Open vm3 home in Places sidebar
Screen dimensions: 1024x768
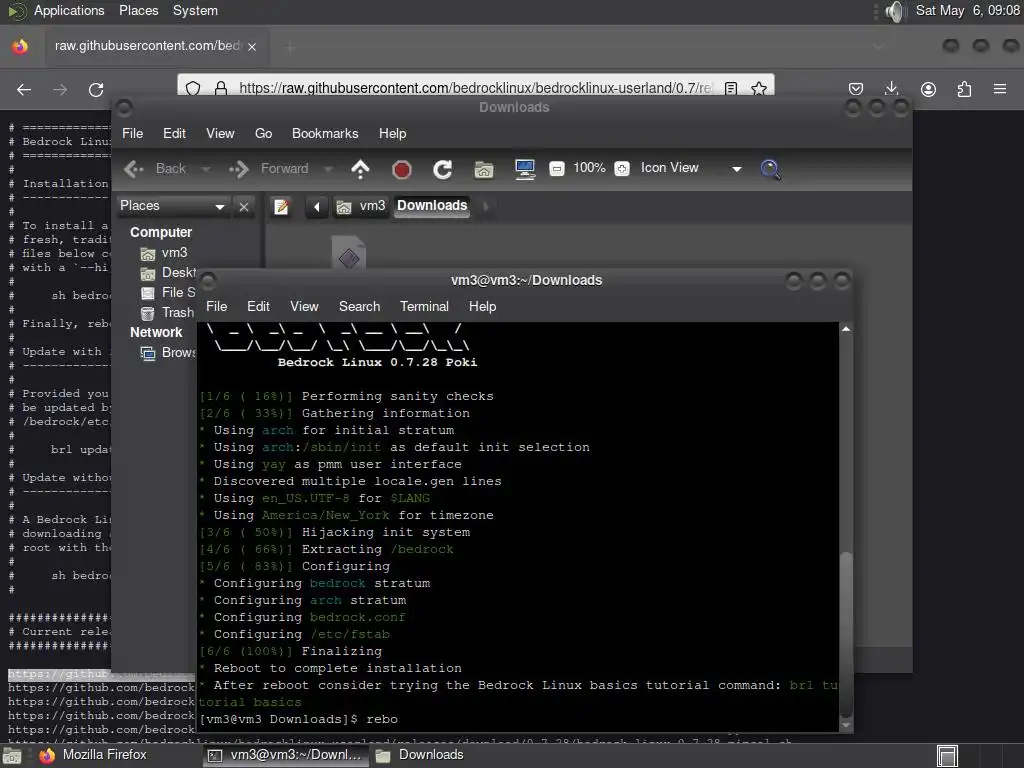pos(164,253)
